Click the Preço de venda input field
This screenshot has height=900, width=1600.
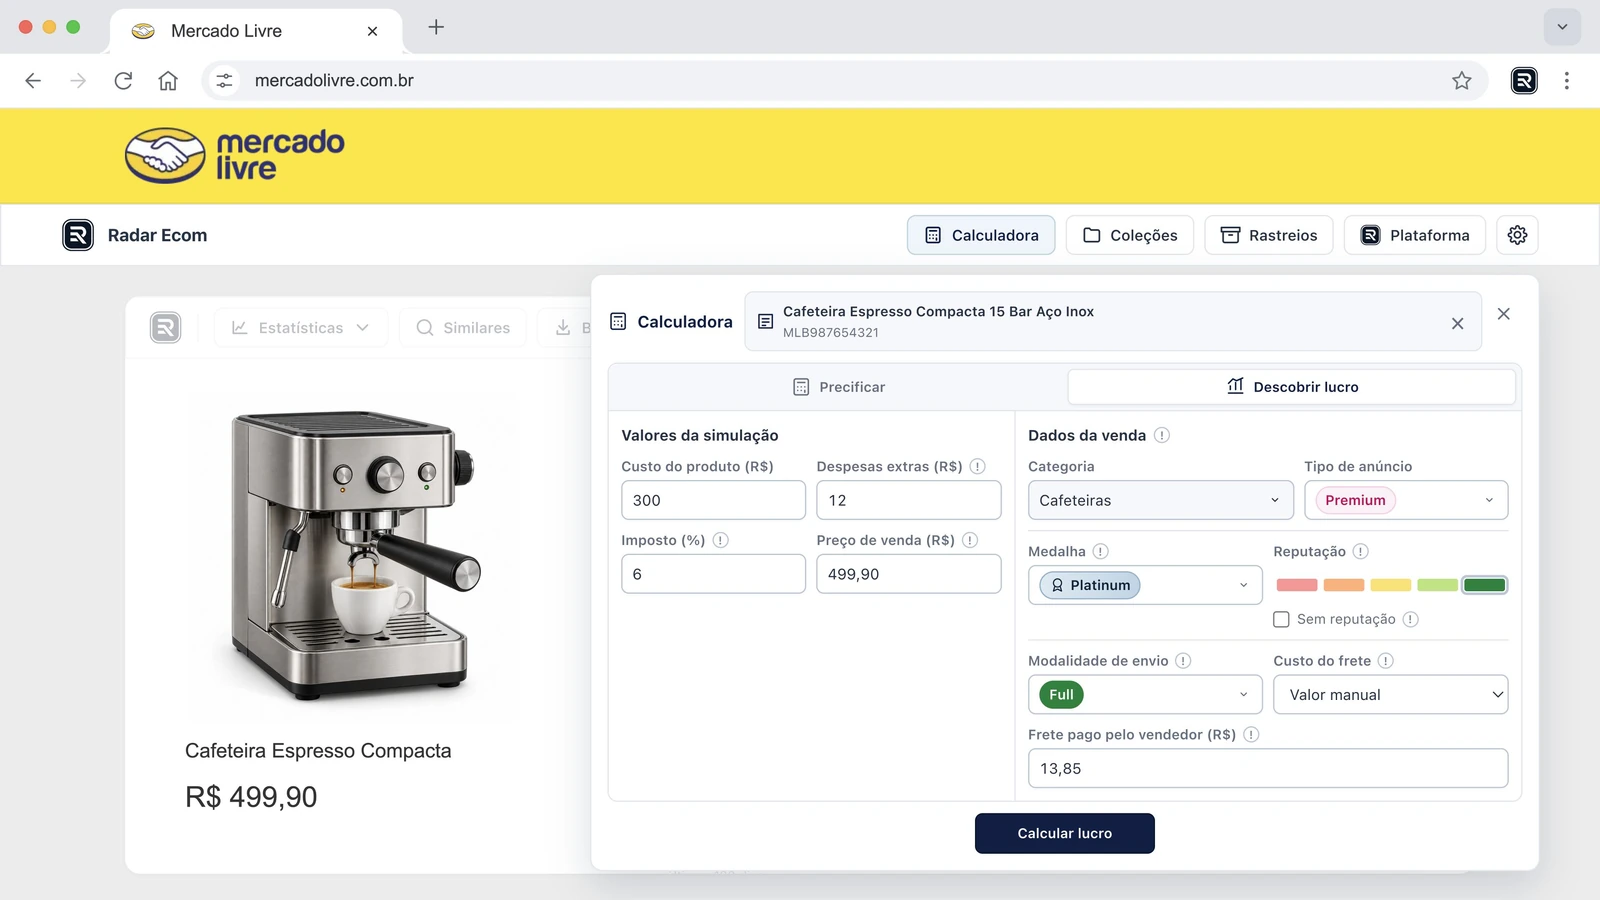(908, 574)
